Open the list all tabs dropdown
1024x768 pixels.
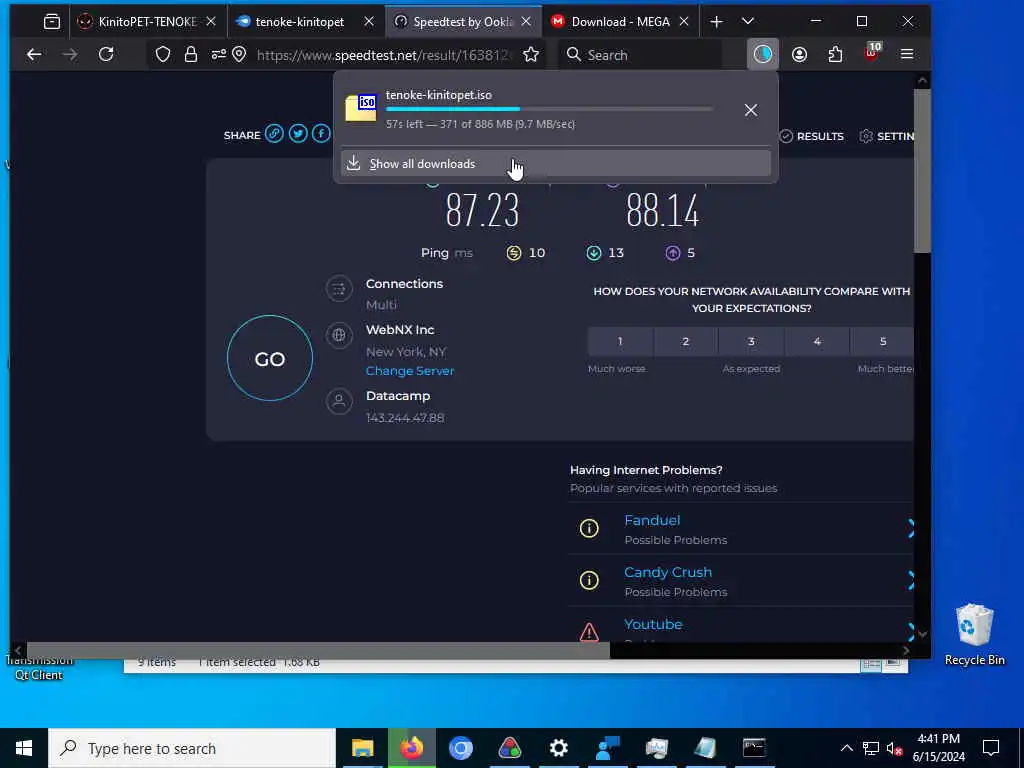(x=748, y=22)
